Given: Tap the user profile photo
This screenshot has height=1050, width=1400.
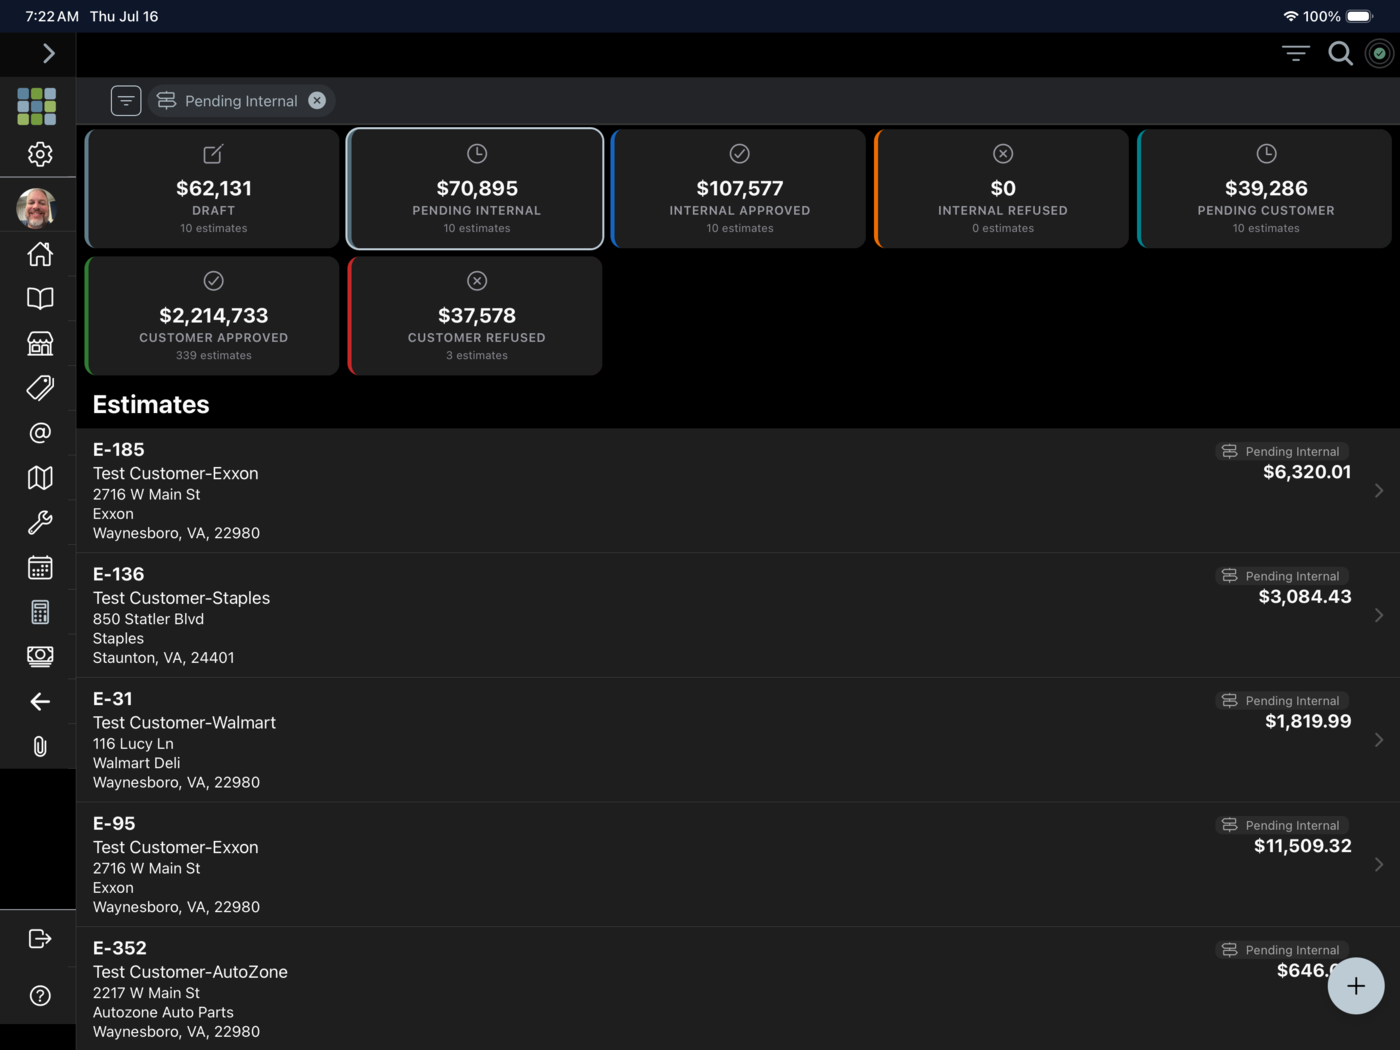Looking at the screenshot, I should 36,208.
